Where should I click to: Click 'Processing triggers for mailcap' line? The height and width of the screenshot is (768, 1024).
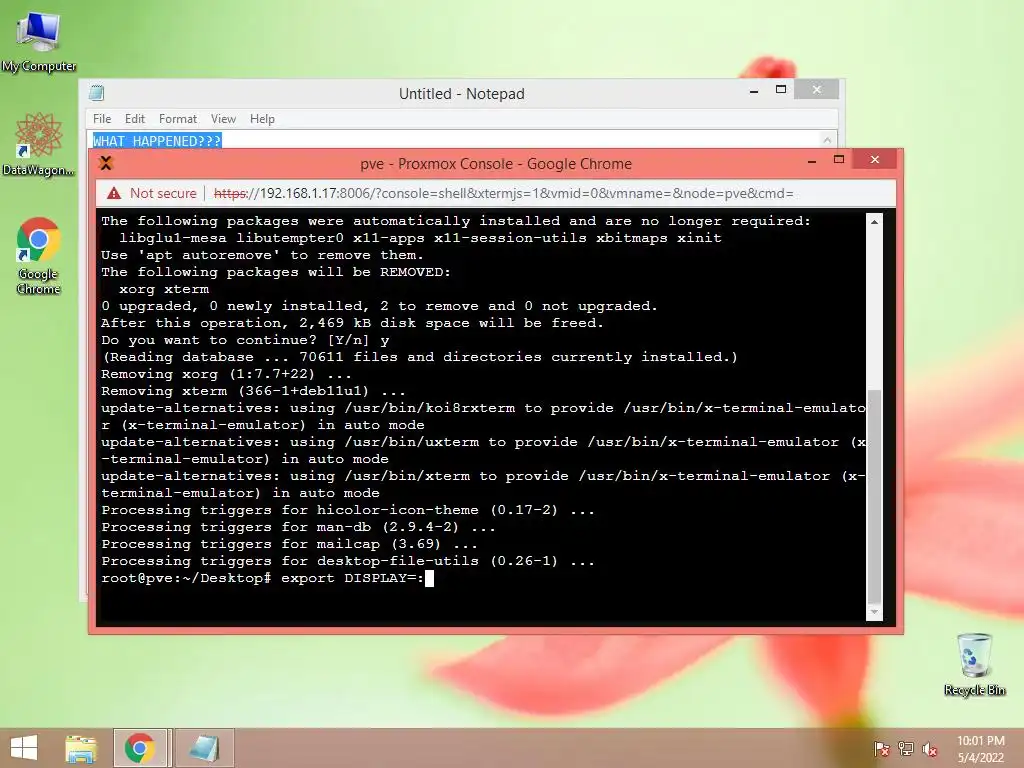(x=289, y=544)
